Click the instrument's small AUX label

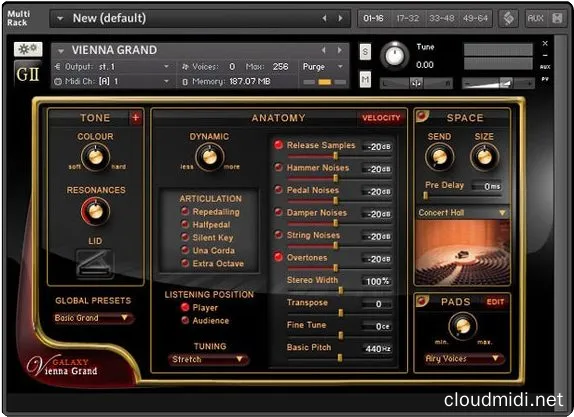click(x=545, y=67)
